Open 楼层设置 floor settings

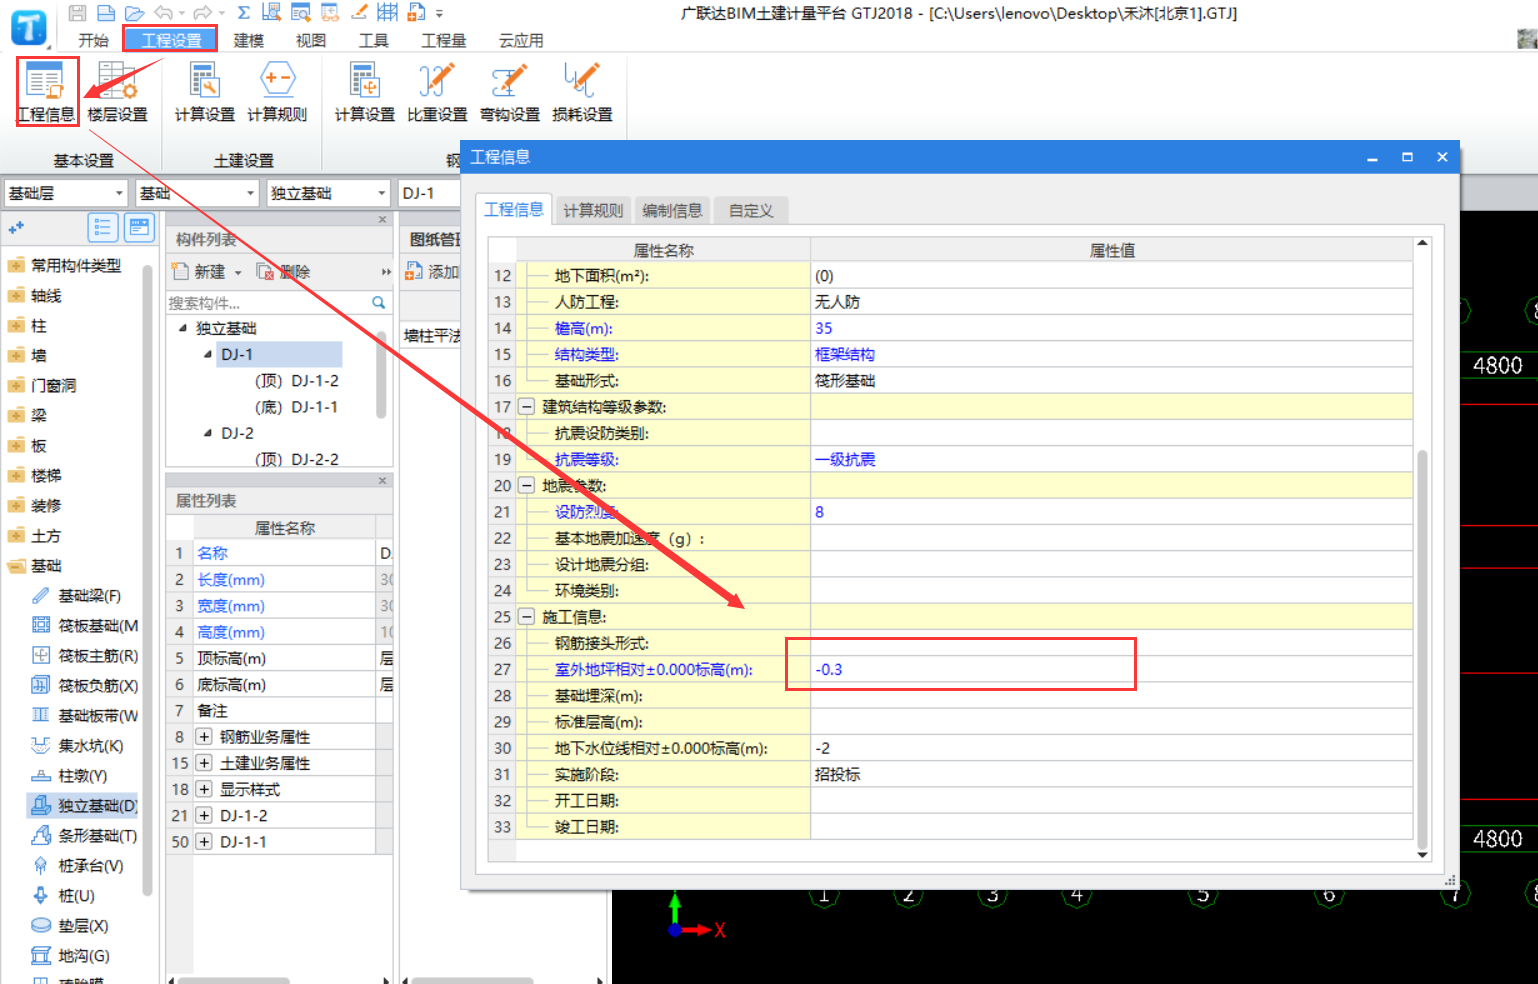pos(117,91)
